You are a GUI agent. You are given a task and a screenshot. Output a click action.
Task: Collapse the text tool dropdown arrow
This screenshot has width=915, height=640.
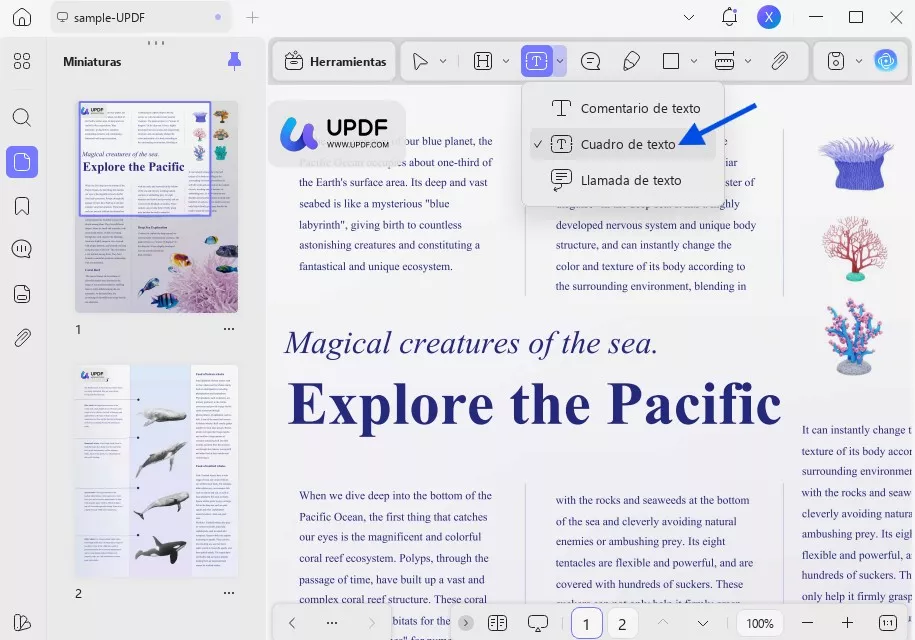pos(560,61)
